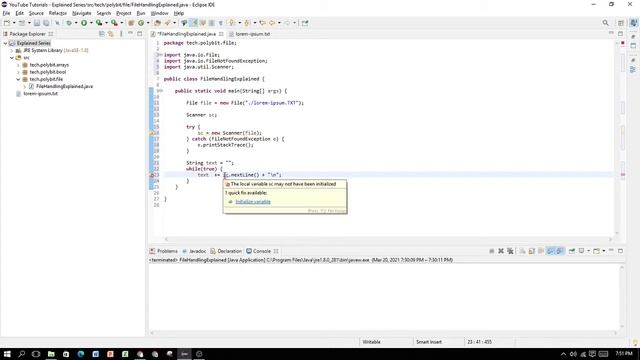This screenshot has height=360, width=640.
Task: Collapse the Explained Series project
Action: (x=5, y=43)
